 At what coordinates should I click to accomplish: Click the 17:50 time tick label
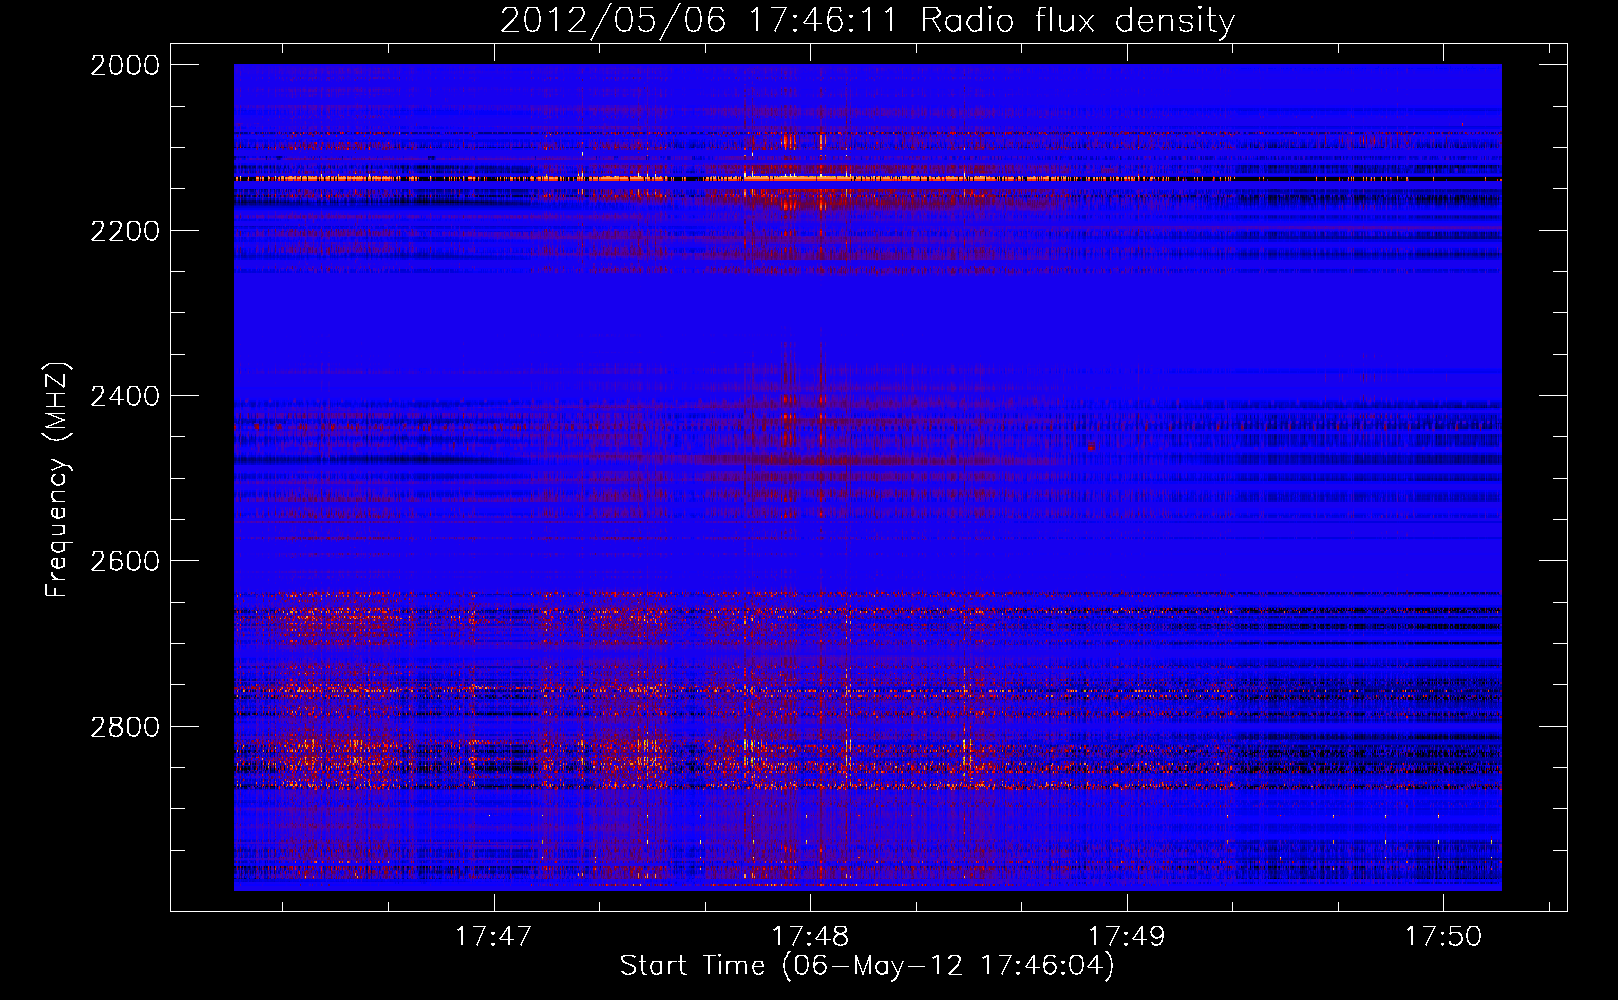[x=1443, y=936]
